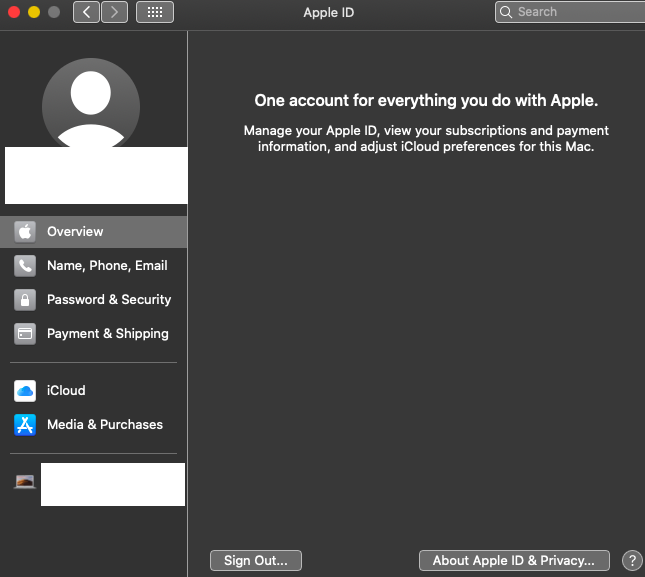The width and height of the screenshot is (645, 577).
Task: Close the window with the red button
Action: (x=14, y=12)
